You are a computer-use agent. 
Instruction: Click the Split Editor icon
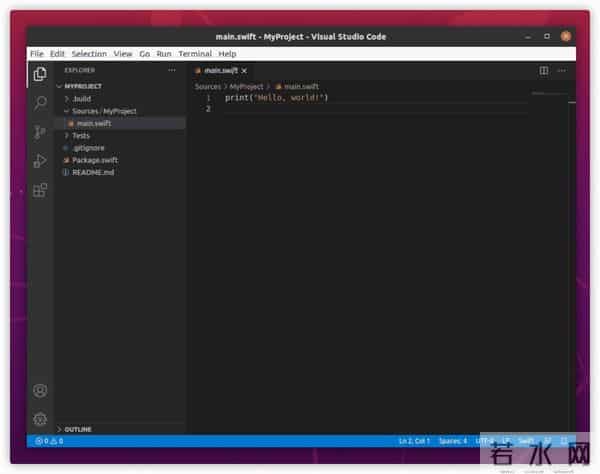point(544,71)
